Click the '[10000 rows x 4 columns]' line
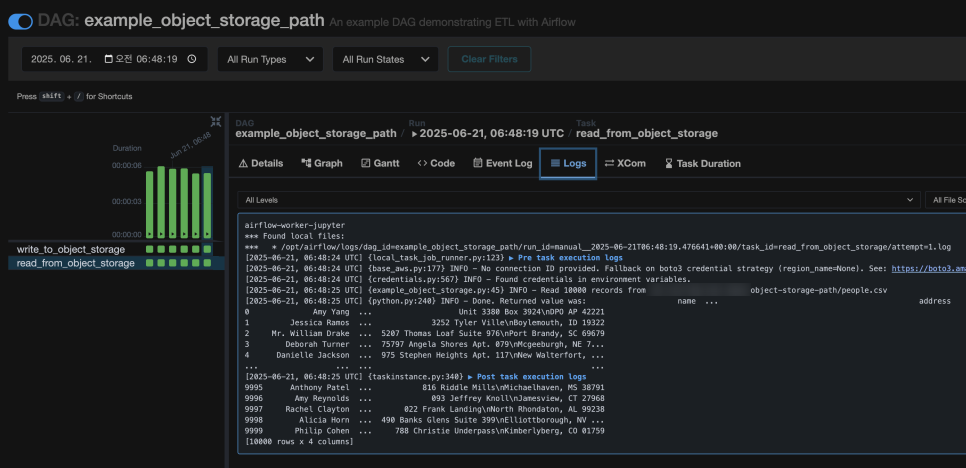 299,442
